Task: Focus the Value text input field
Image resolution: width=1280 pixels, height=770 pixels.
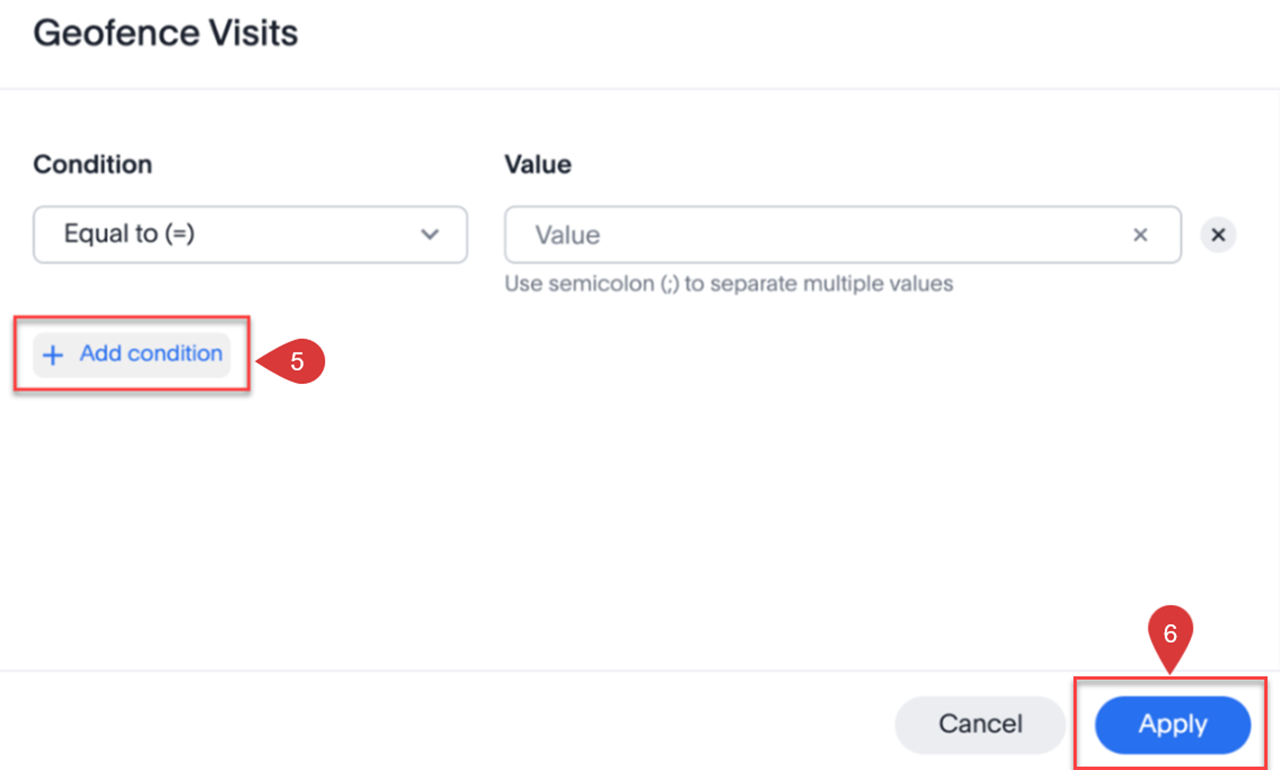Action: pyautogui.click(x=820, y=235)
